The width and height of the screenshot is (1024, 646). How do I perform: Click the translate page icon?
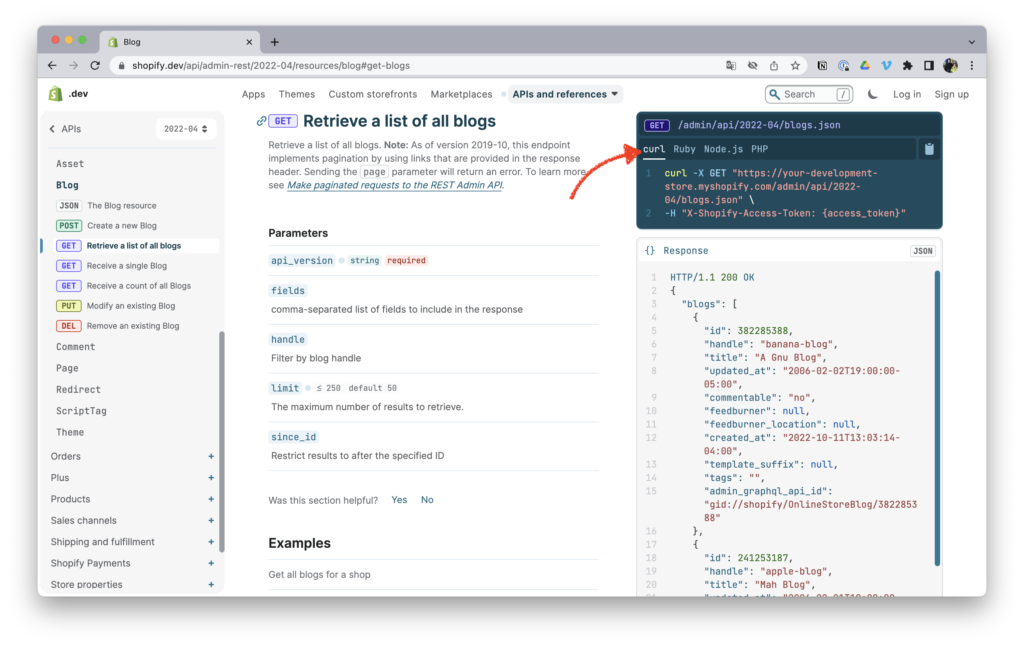[x=731, y=65]
